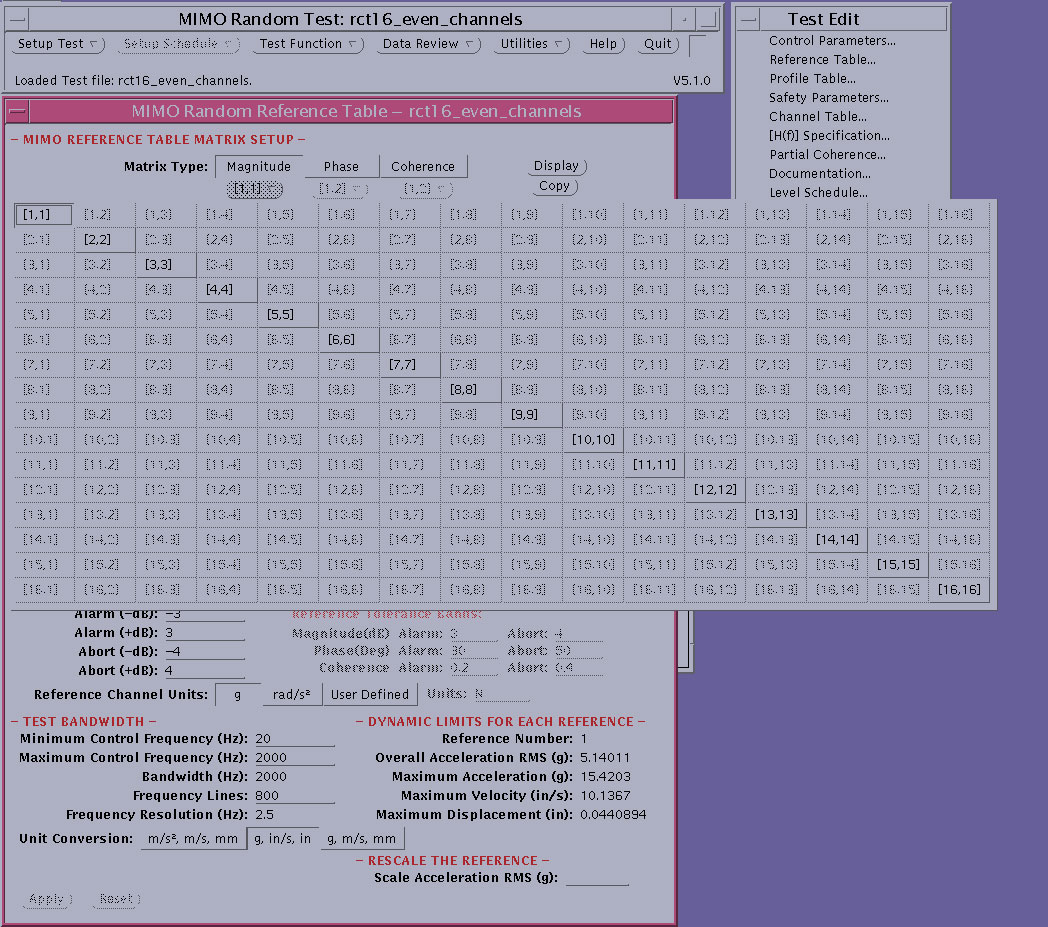The height and width of the screenshot is (927, 1048).
Task: Open the Data Review dropdown menu
Action: pos(428,44)
